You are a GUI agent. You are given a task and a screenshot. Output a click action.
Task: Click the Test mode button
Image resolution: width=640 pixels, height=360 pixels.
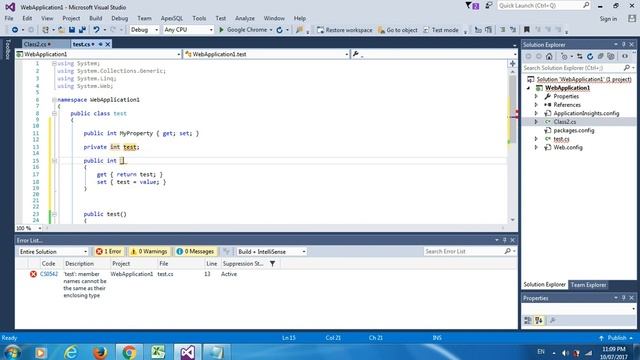tap(441, 30)
